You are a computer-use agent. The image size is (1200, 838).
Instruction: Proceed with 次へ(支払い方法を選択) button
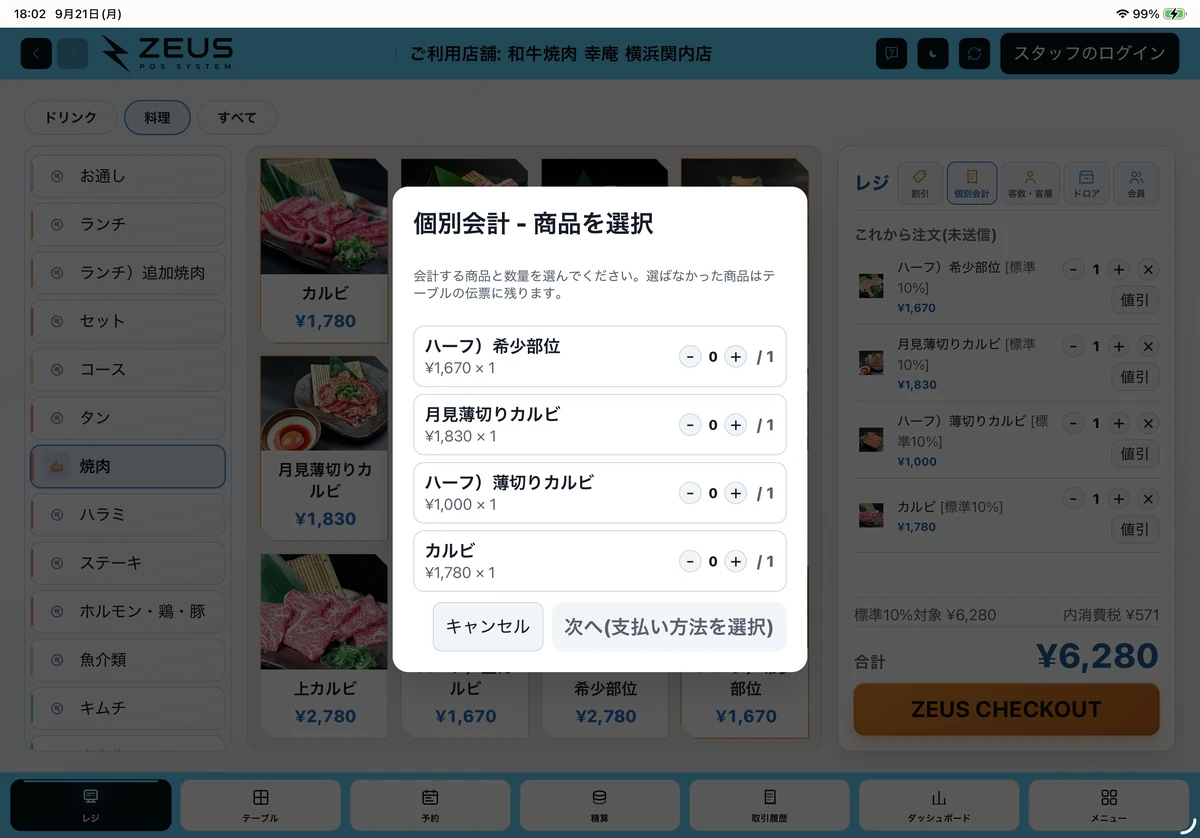[669, 627]
